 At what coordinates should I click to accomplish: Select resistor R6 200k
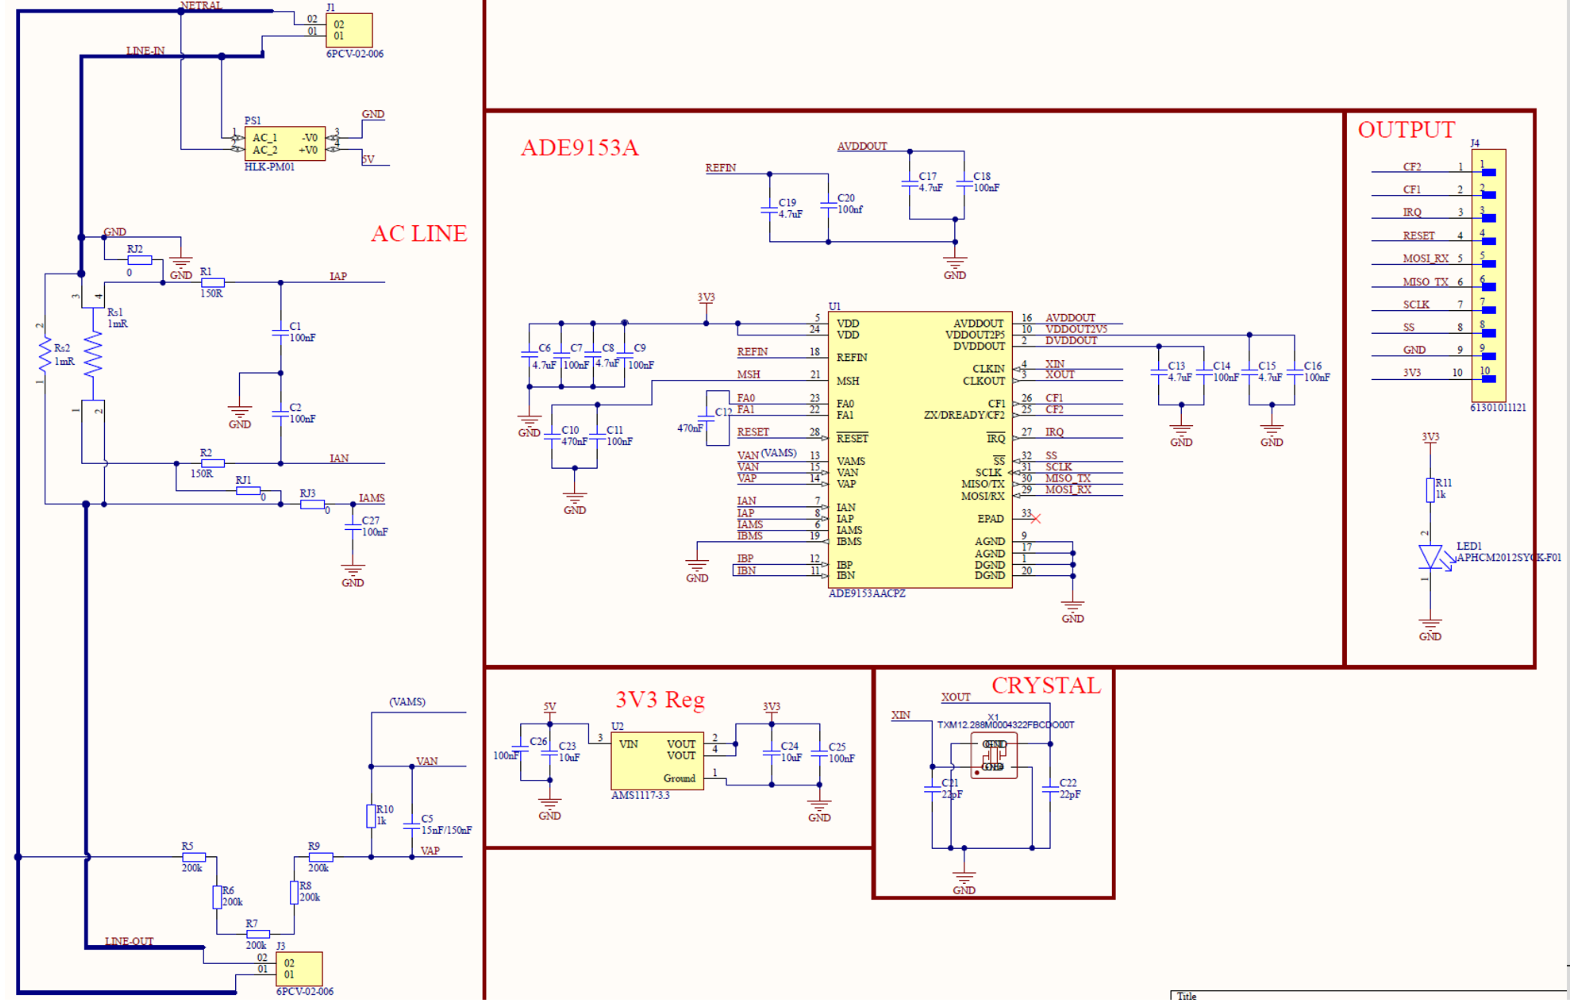(217, 897)
